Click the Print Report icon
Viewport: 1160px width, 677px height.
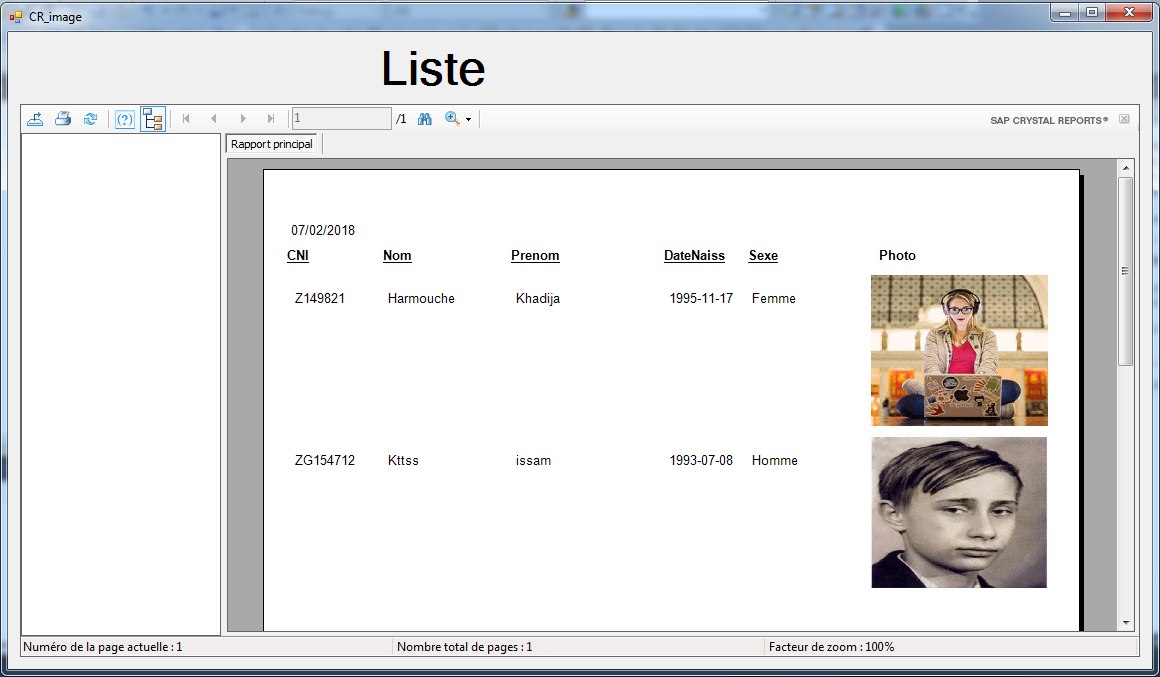[x=63, y=118]
